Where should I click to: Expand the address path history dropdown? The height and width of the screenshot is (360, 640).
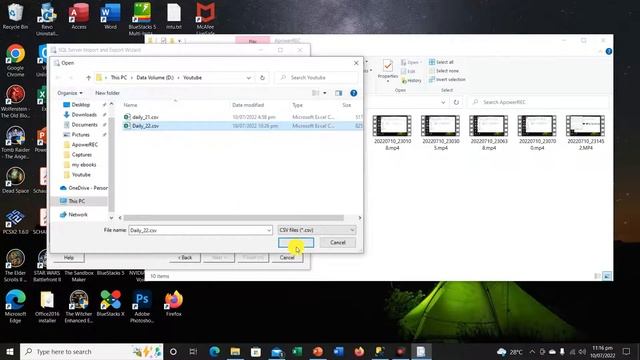point(248,78)
